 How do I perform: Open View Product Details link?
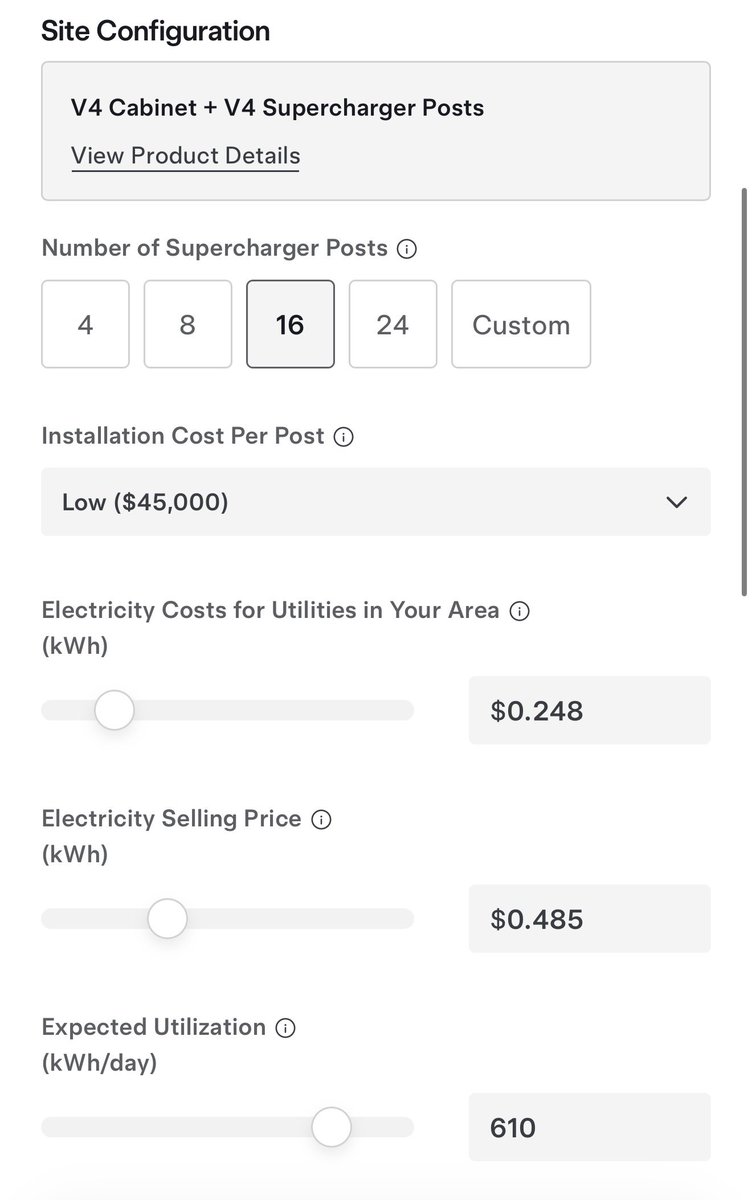coord(185,156)
